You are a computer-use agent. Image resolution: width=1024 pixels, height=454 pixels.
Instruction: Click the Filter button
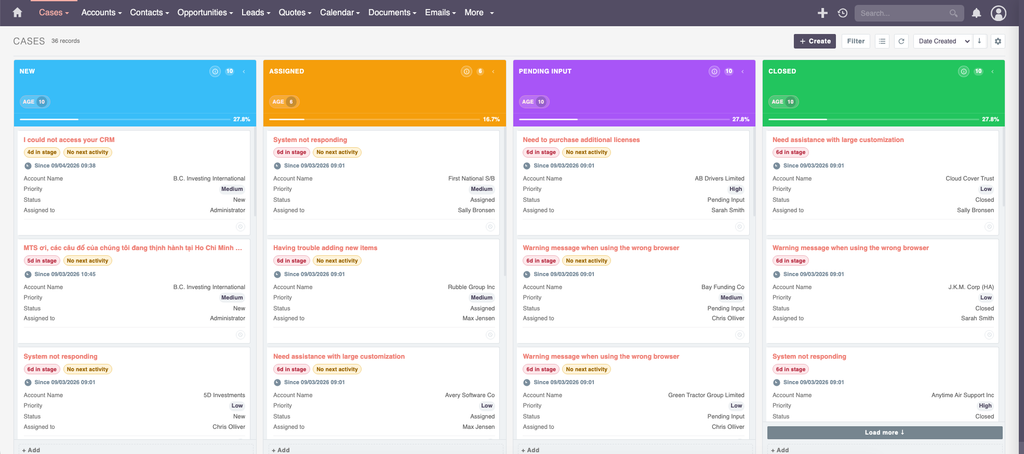point(856,41)
